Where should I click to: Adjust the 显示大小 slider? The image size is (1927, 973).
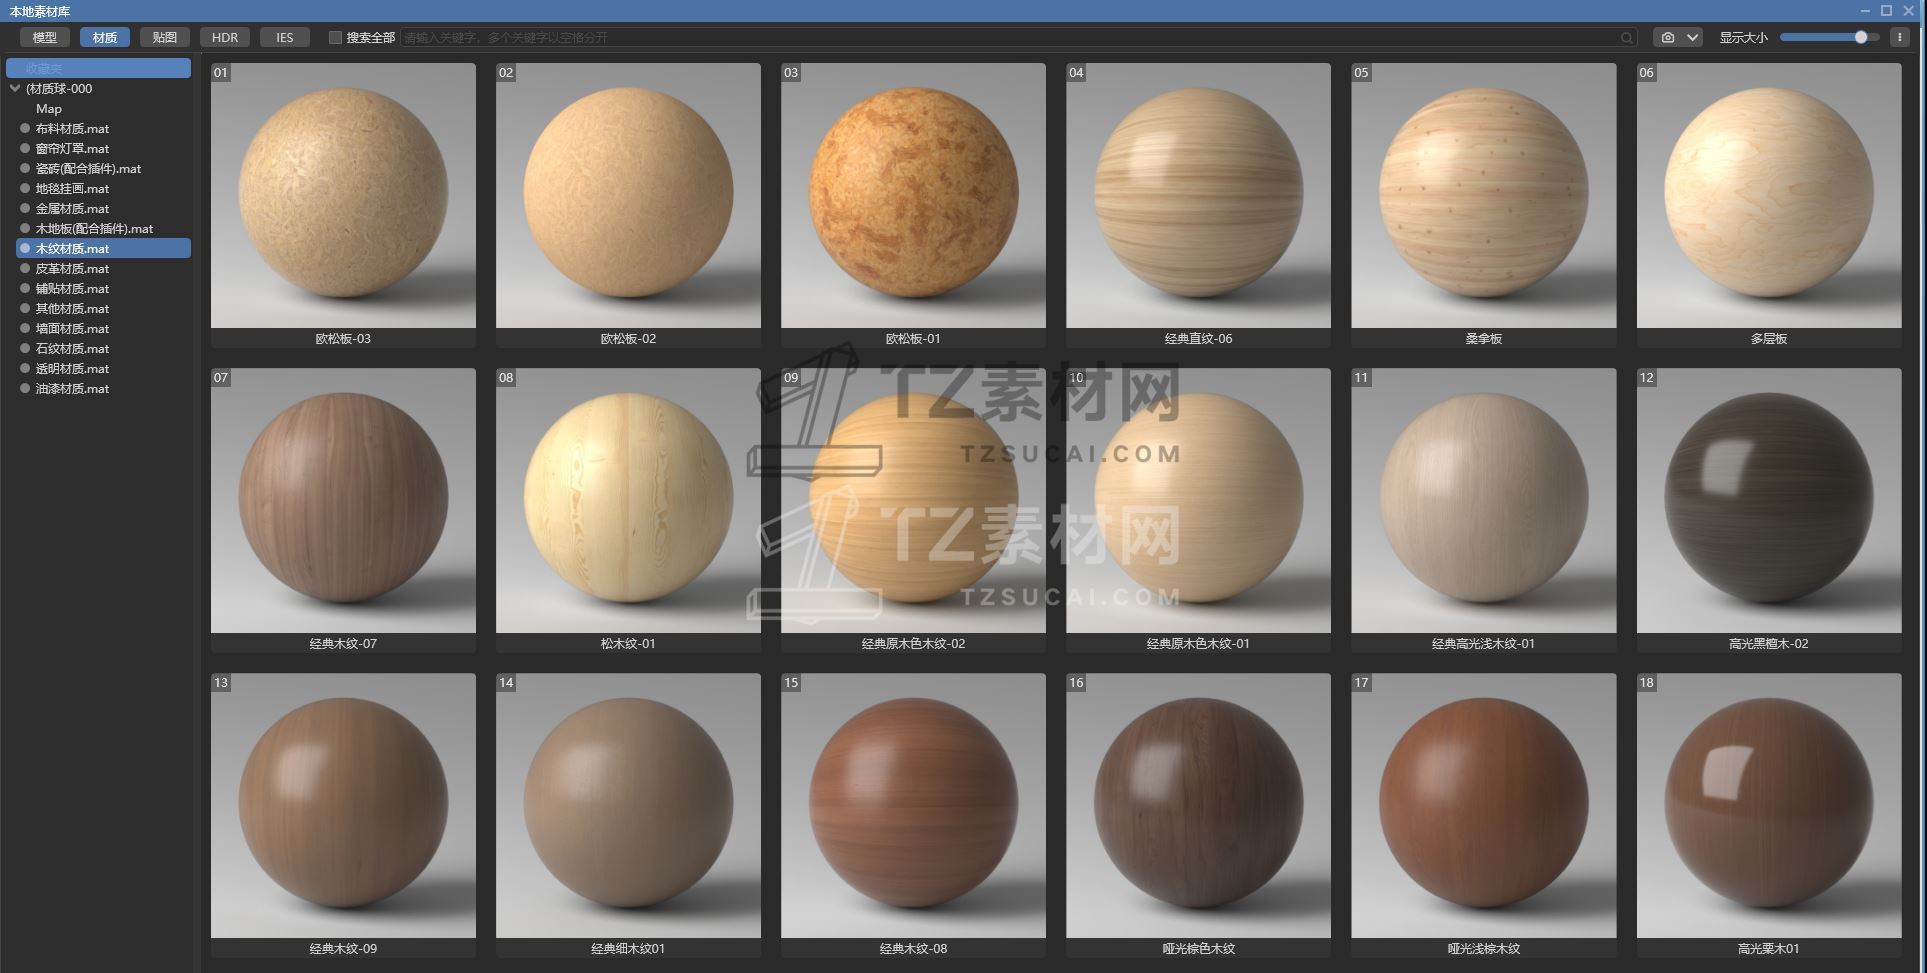(x=1829, y=37)
